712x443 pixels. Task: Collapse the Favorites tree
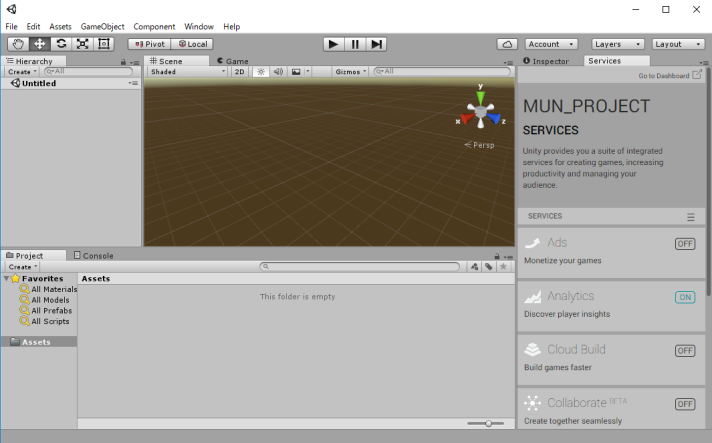6,278
